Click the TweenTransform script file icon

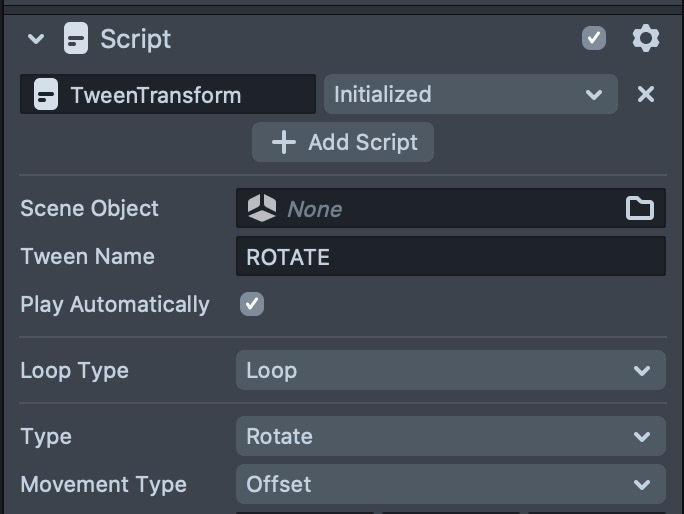click(45, 95)
